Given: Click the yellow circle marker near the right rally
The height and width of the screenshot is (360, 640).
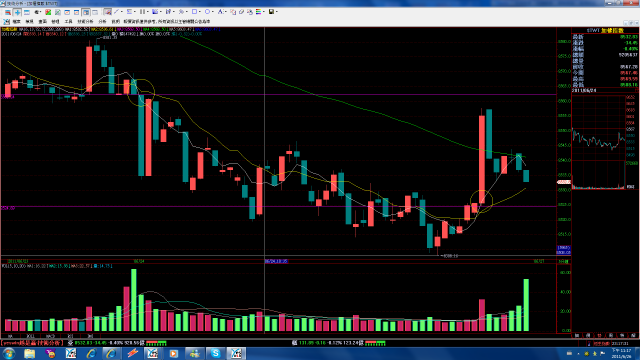Looking at the screenshot, I should tap(482, 201).
